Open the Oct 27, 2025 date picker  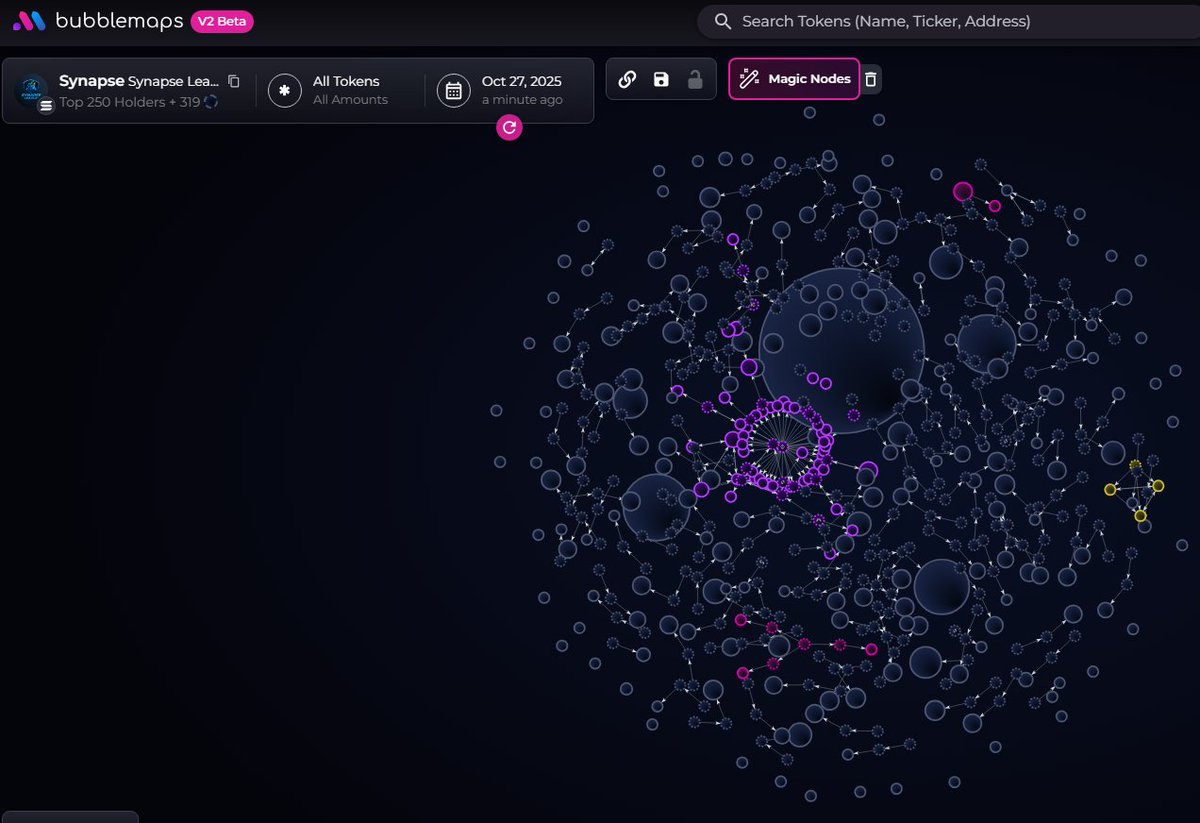tap(521, 90)
